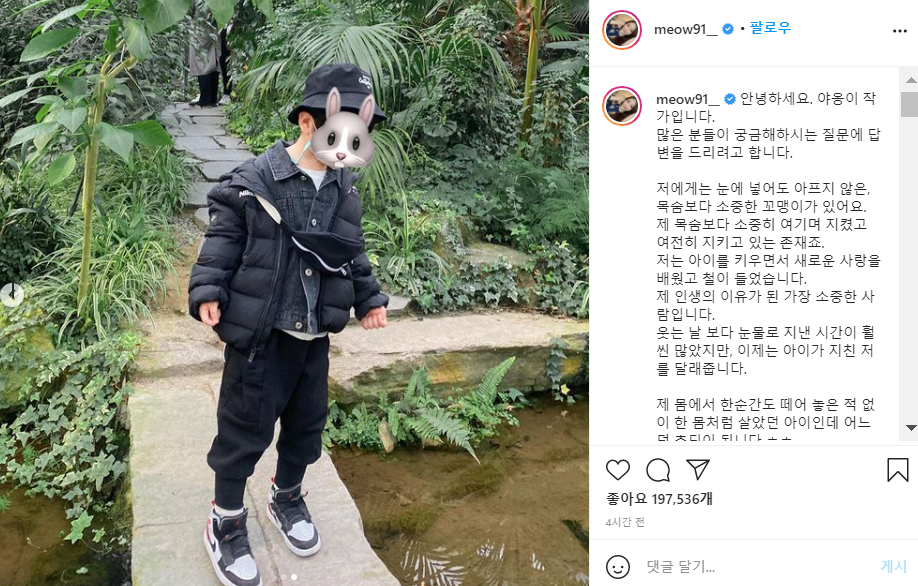Open meow91__ username in header
918x586 pixels.
685,29
